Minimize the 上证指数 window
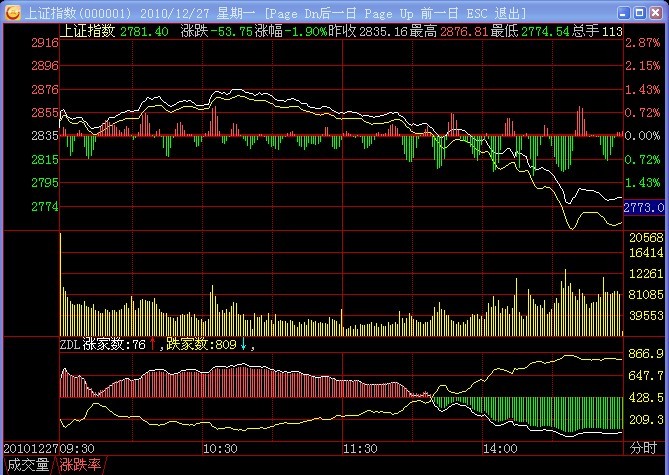669x475 pixels. [x=623, y=13]
